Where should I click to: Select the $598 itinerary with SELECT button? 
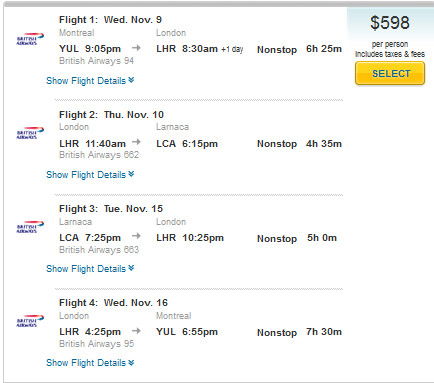pos(390,73)
